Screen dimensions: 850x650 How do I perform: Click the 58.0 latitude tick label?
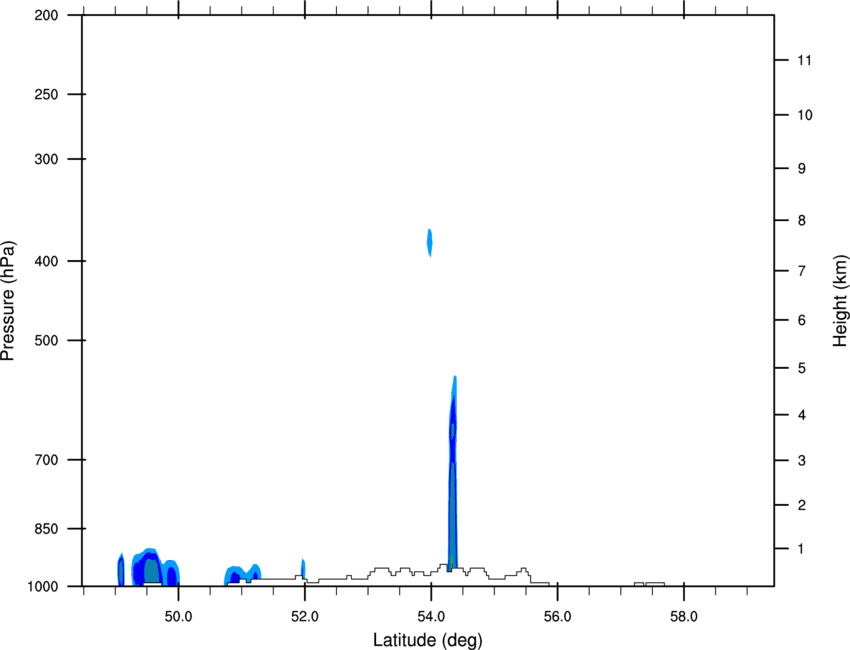[x=684, y=616]
